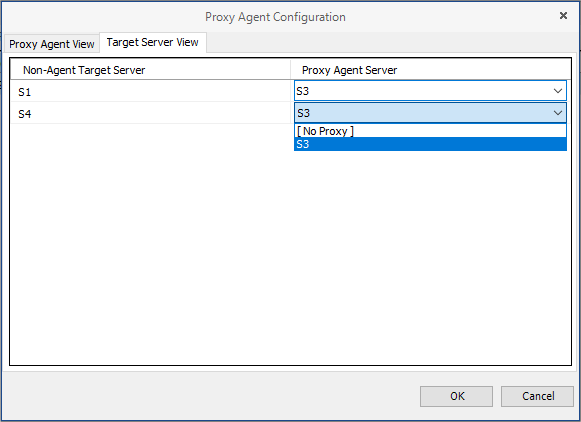Click the blank tab strip beside Target Server View
The height and width of the screenshot is (422, 581).
pyautogui.click(x=392, y=42)
